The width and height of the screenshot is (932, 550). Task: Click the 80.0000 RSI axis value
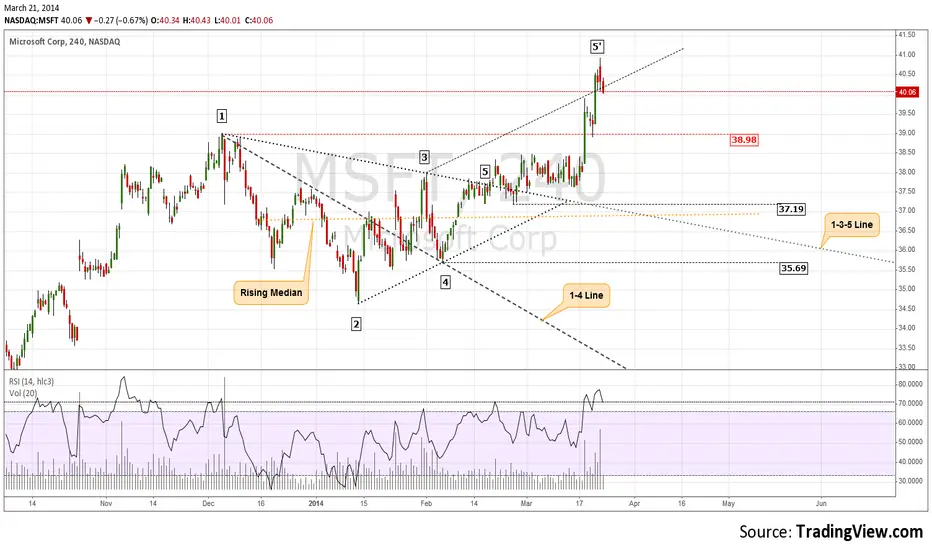coord(910,384)
